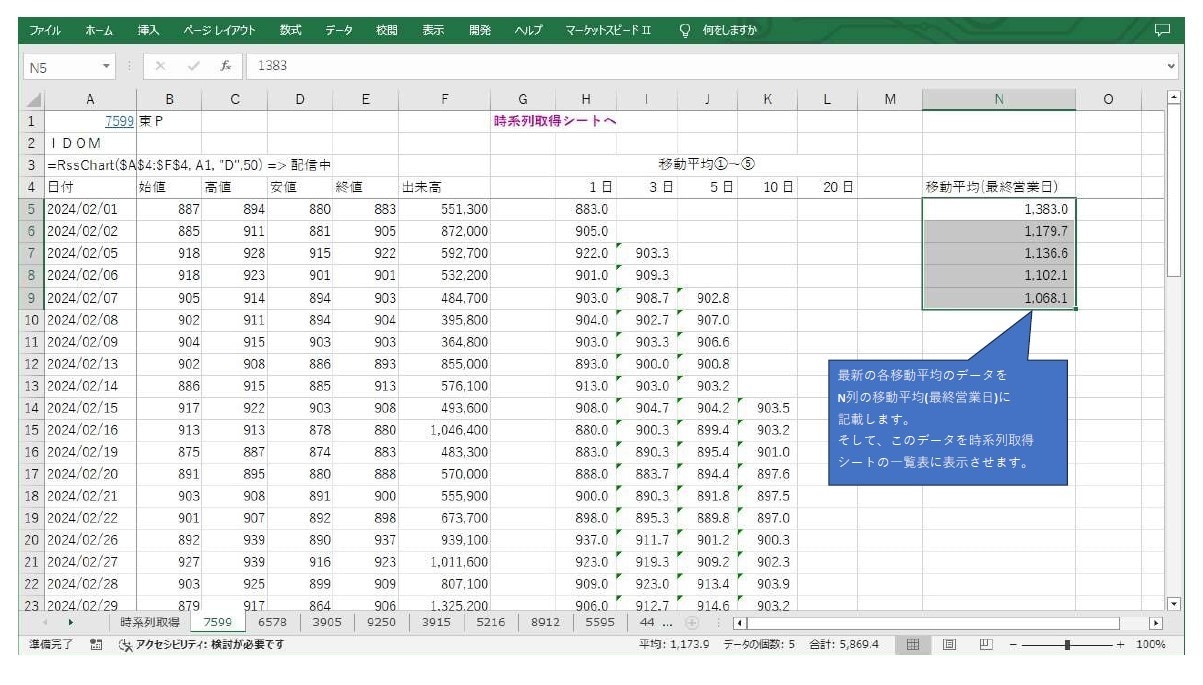The height and width of the screenshot is (685, 1203).
Task: Expand the formula bar with chevron
Action: [x=1172, y=67]
